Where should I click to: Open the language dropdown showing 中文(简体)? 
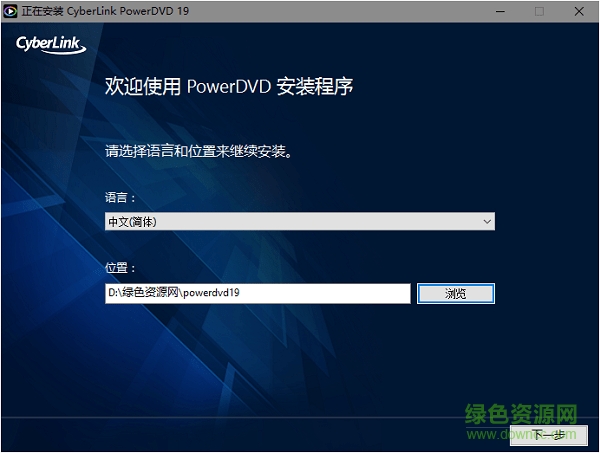coord(300,221)
